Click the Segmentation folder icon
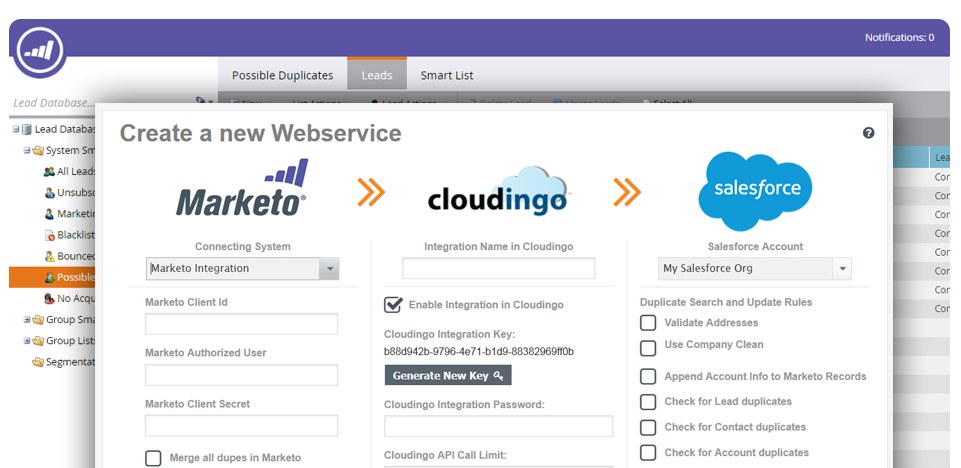 (x=38, y=362)
